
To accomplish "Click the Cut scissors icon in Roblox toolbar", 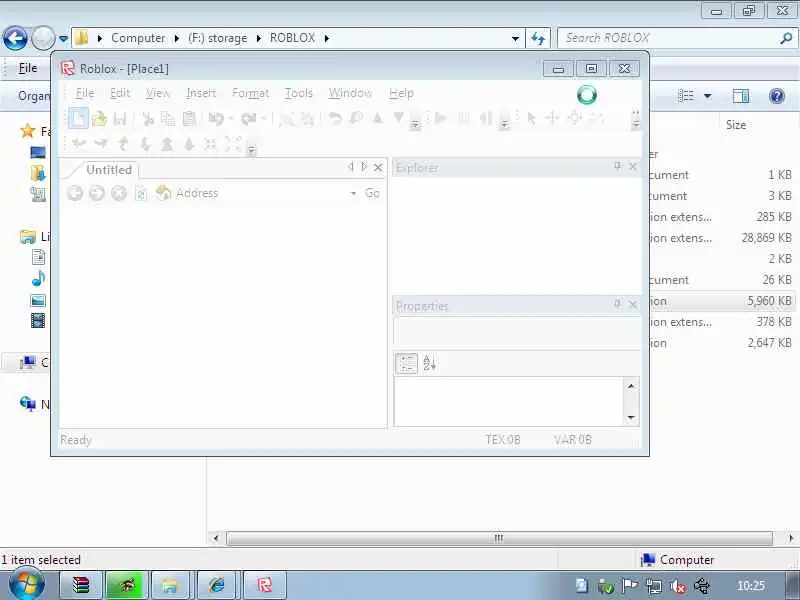I will pyautogui.click(x=148, y=119).
